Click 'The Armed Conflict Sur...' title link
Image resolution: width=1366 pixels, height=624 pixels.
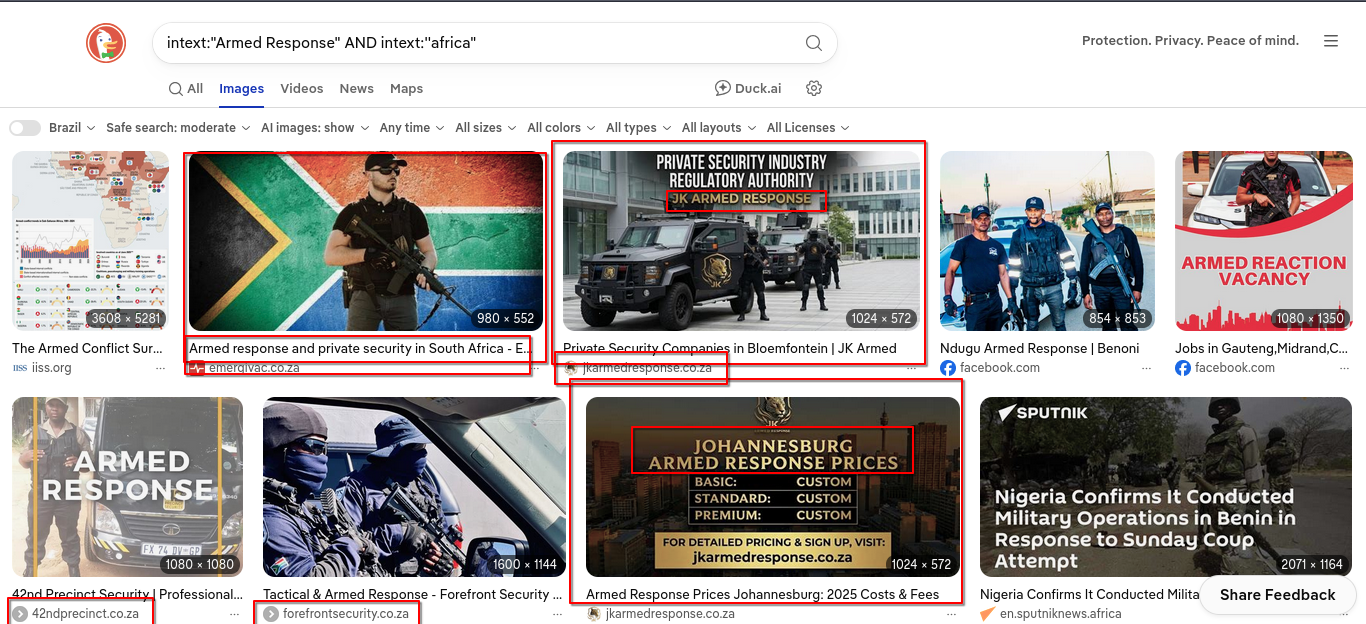87,348
